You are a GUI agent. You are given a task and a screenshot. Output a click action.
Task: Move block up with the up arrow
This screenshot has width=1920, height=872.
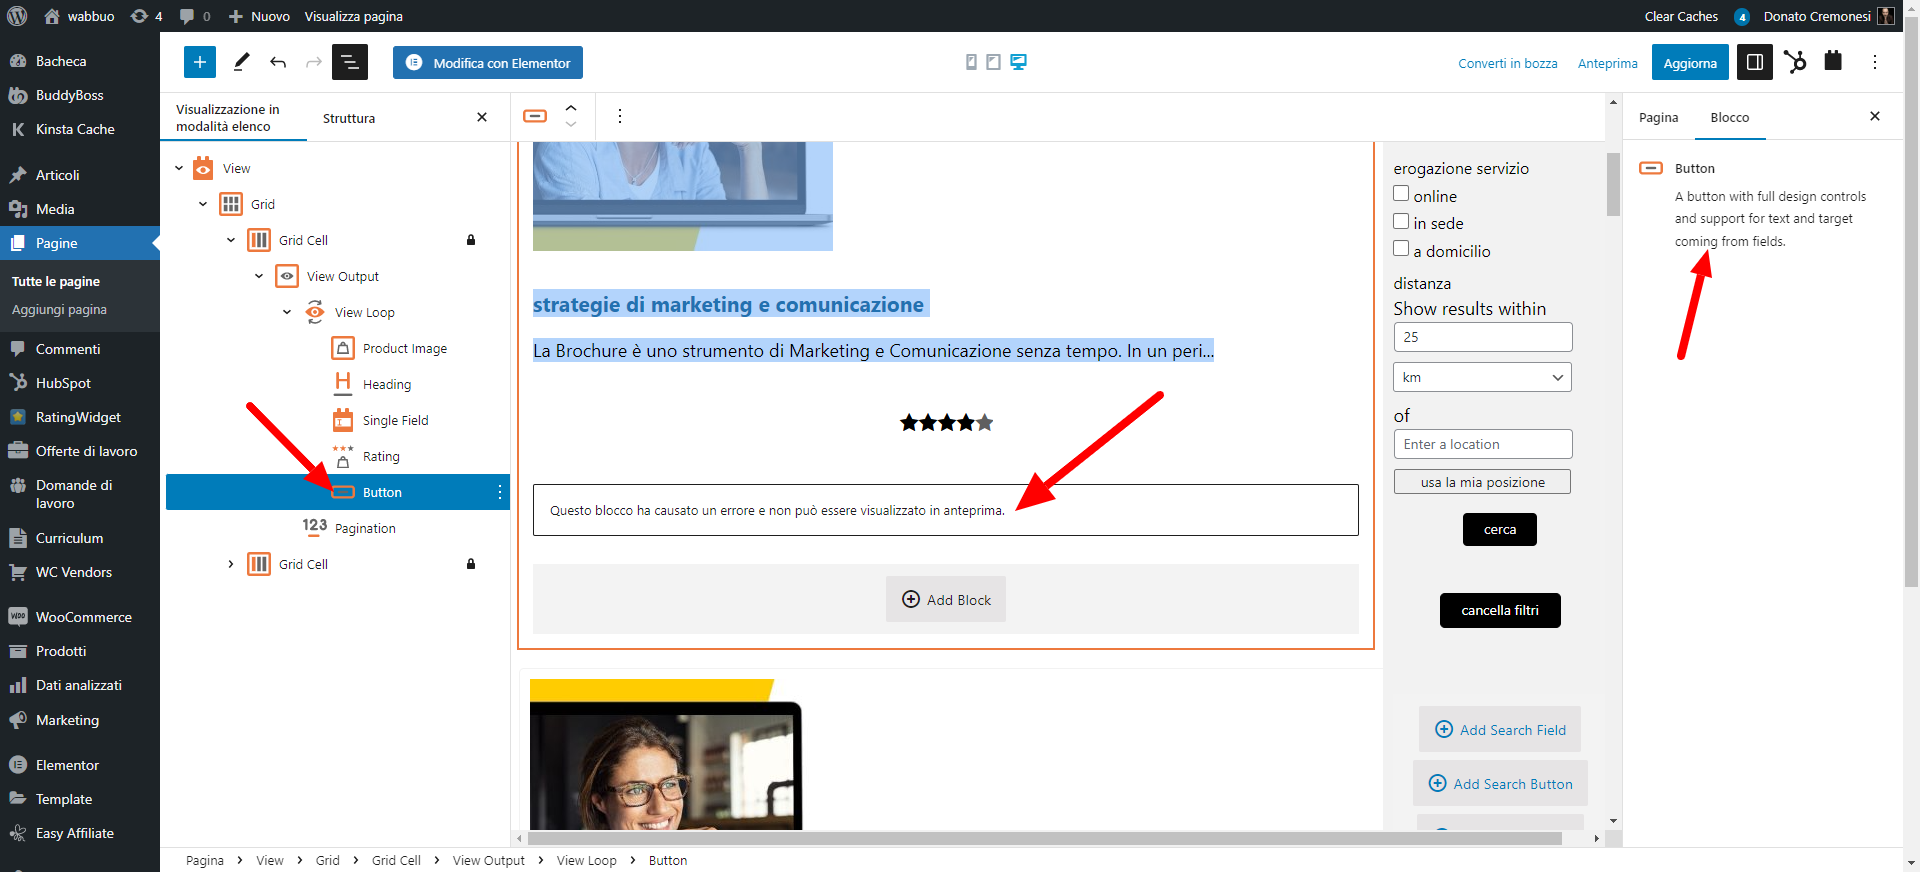tap(571, 108)
